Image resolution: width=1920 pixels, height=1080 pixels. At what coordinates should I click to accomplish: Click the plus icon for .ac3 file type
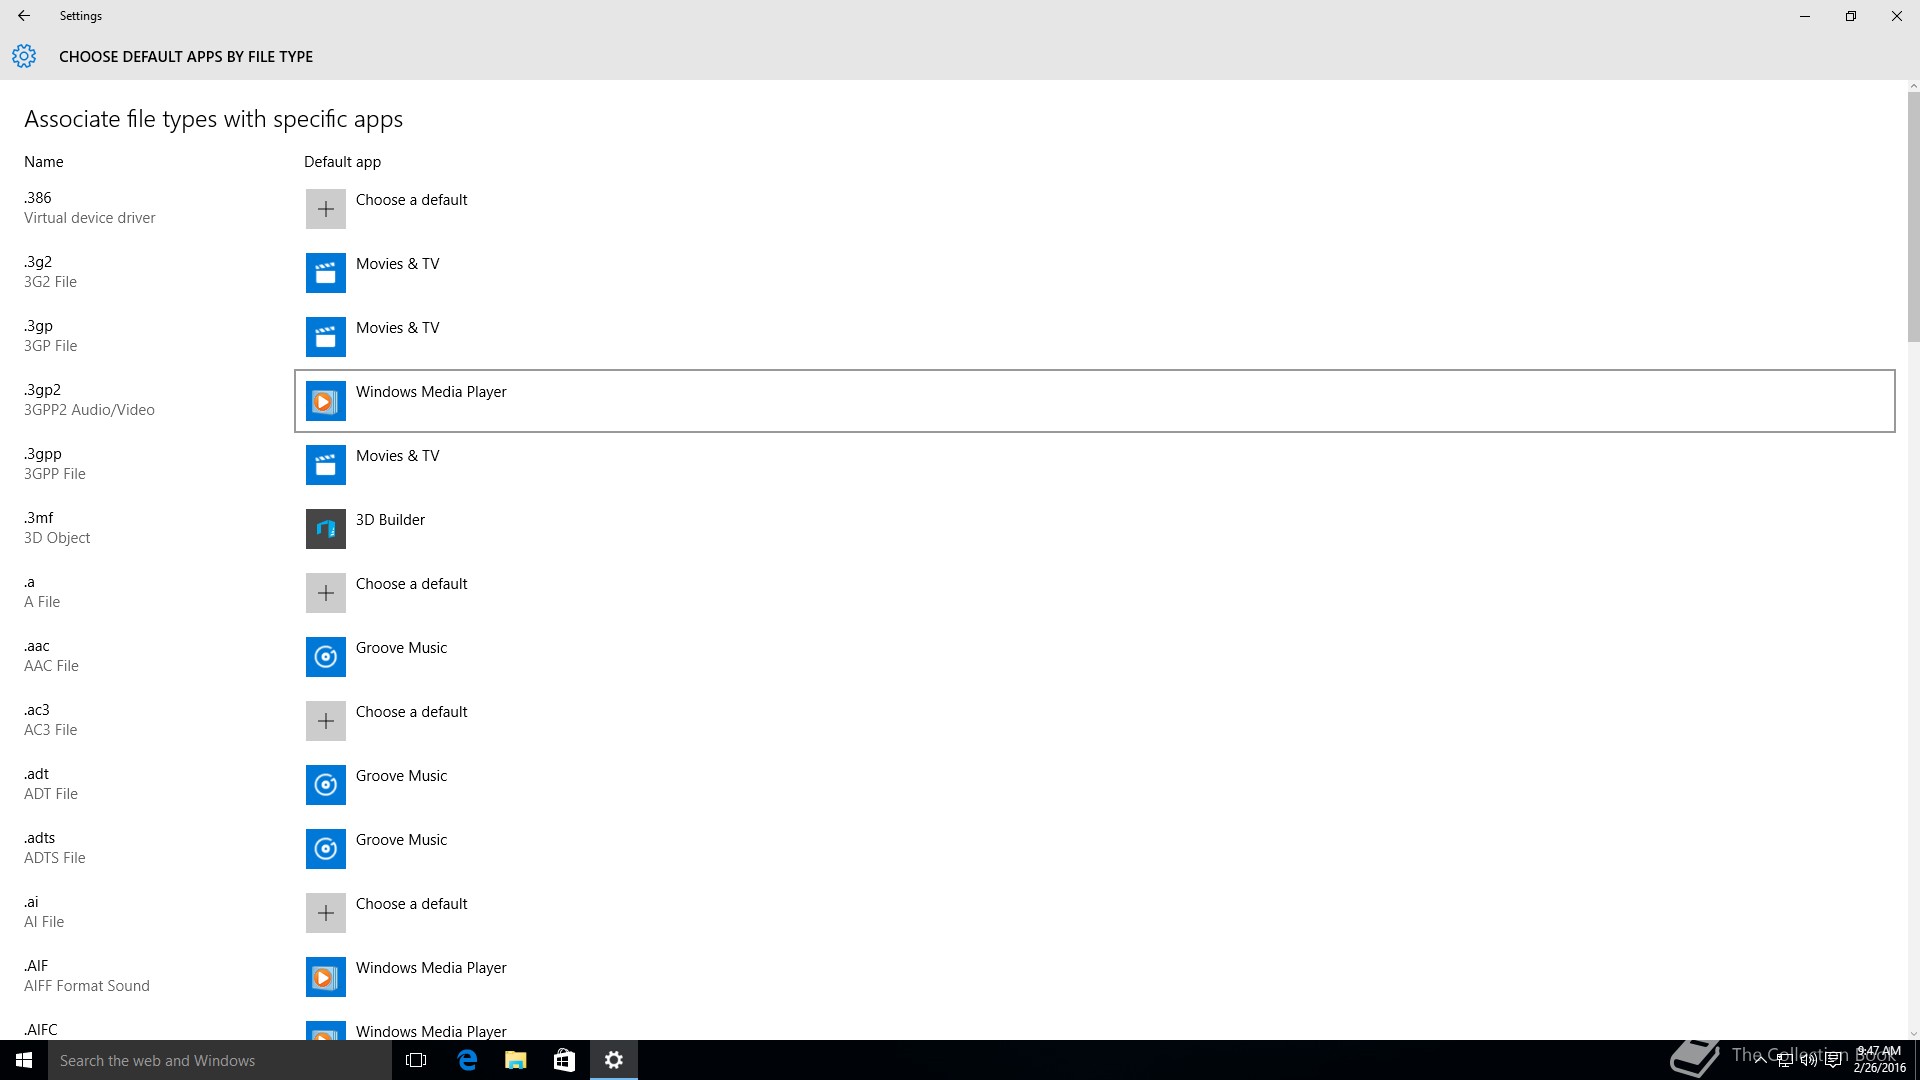[x=325, y=721]
